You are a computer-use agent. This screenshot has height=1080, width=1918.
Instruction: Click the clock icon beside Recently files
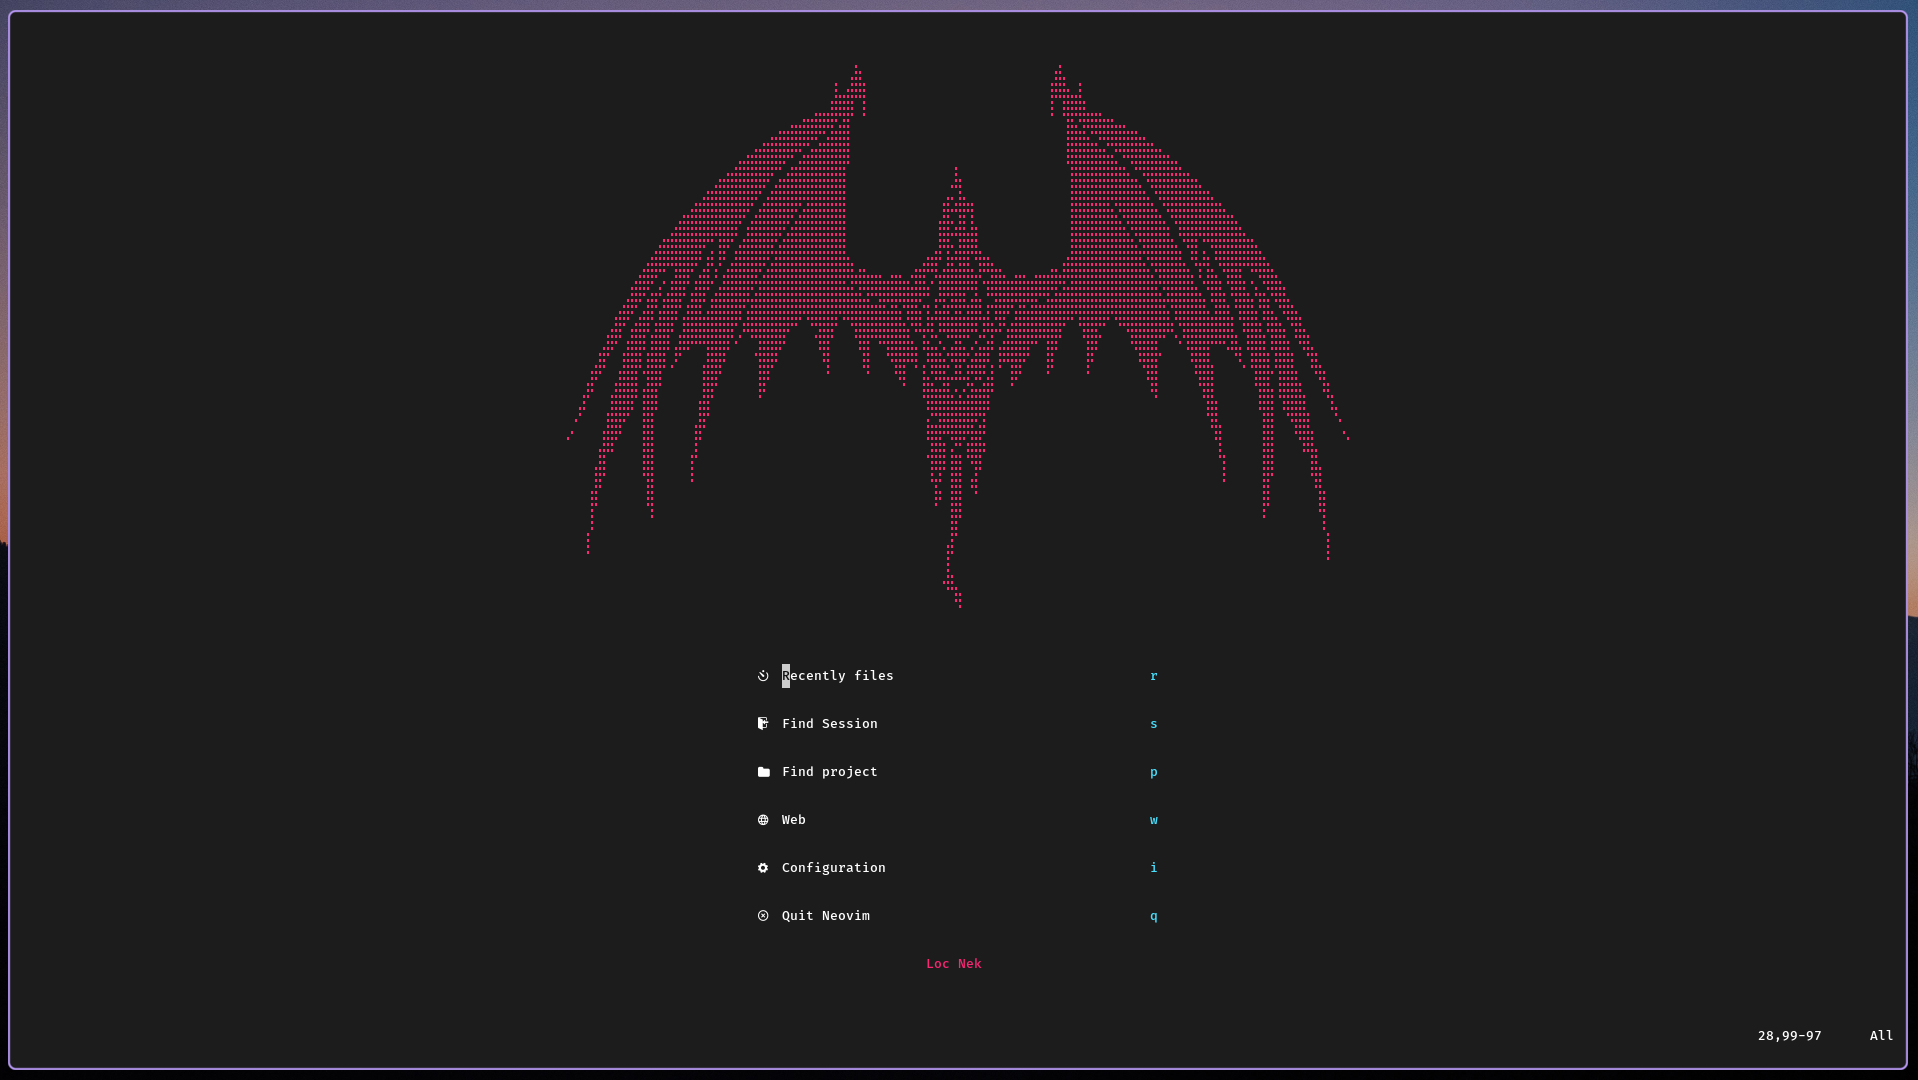(763, 676)
